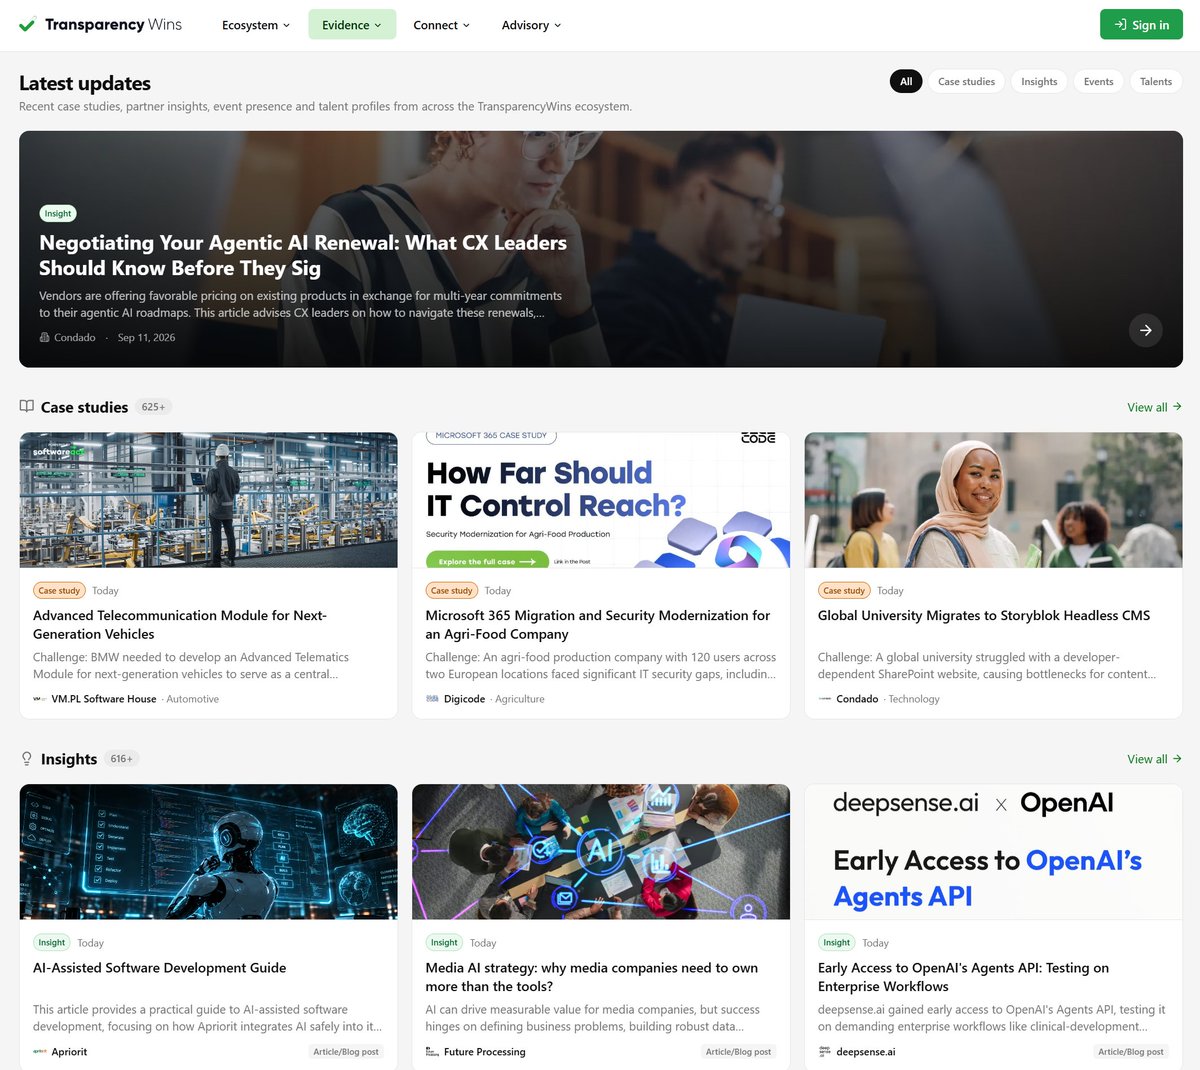Click the Future Processing logo icon

pyautogui.click(x=432, y=1052)
